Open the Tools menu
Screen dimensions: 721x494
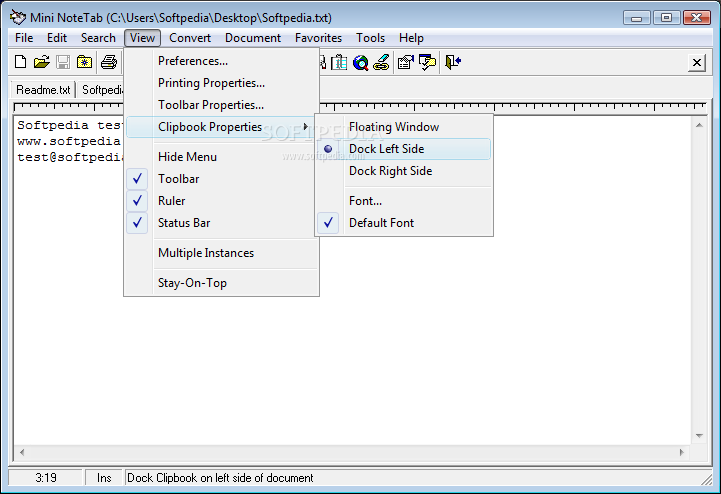point(370,38)
